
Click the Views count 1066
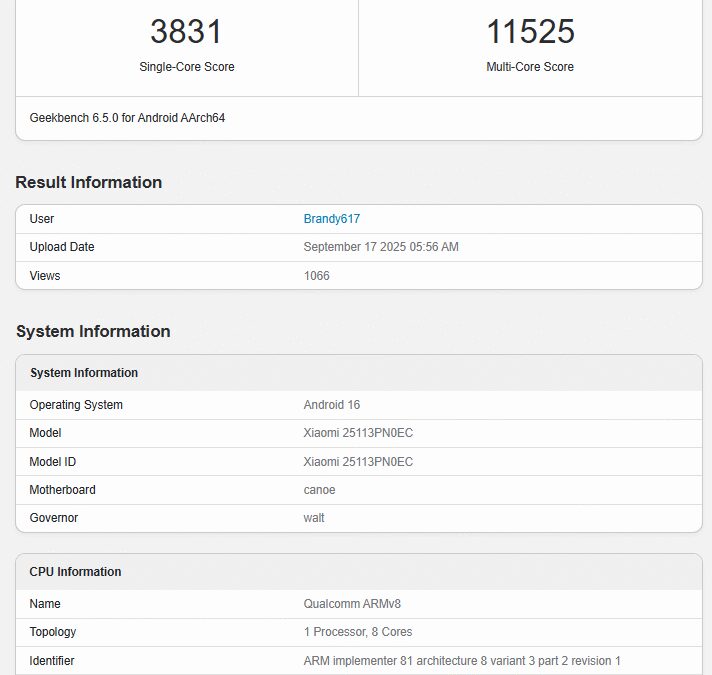tap(316, 275)
